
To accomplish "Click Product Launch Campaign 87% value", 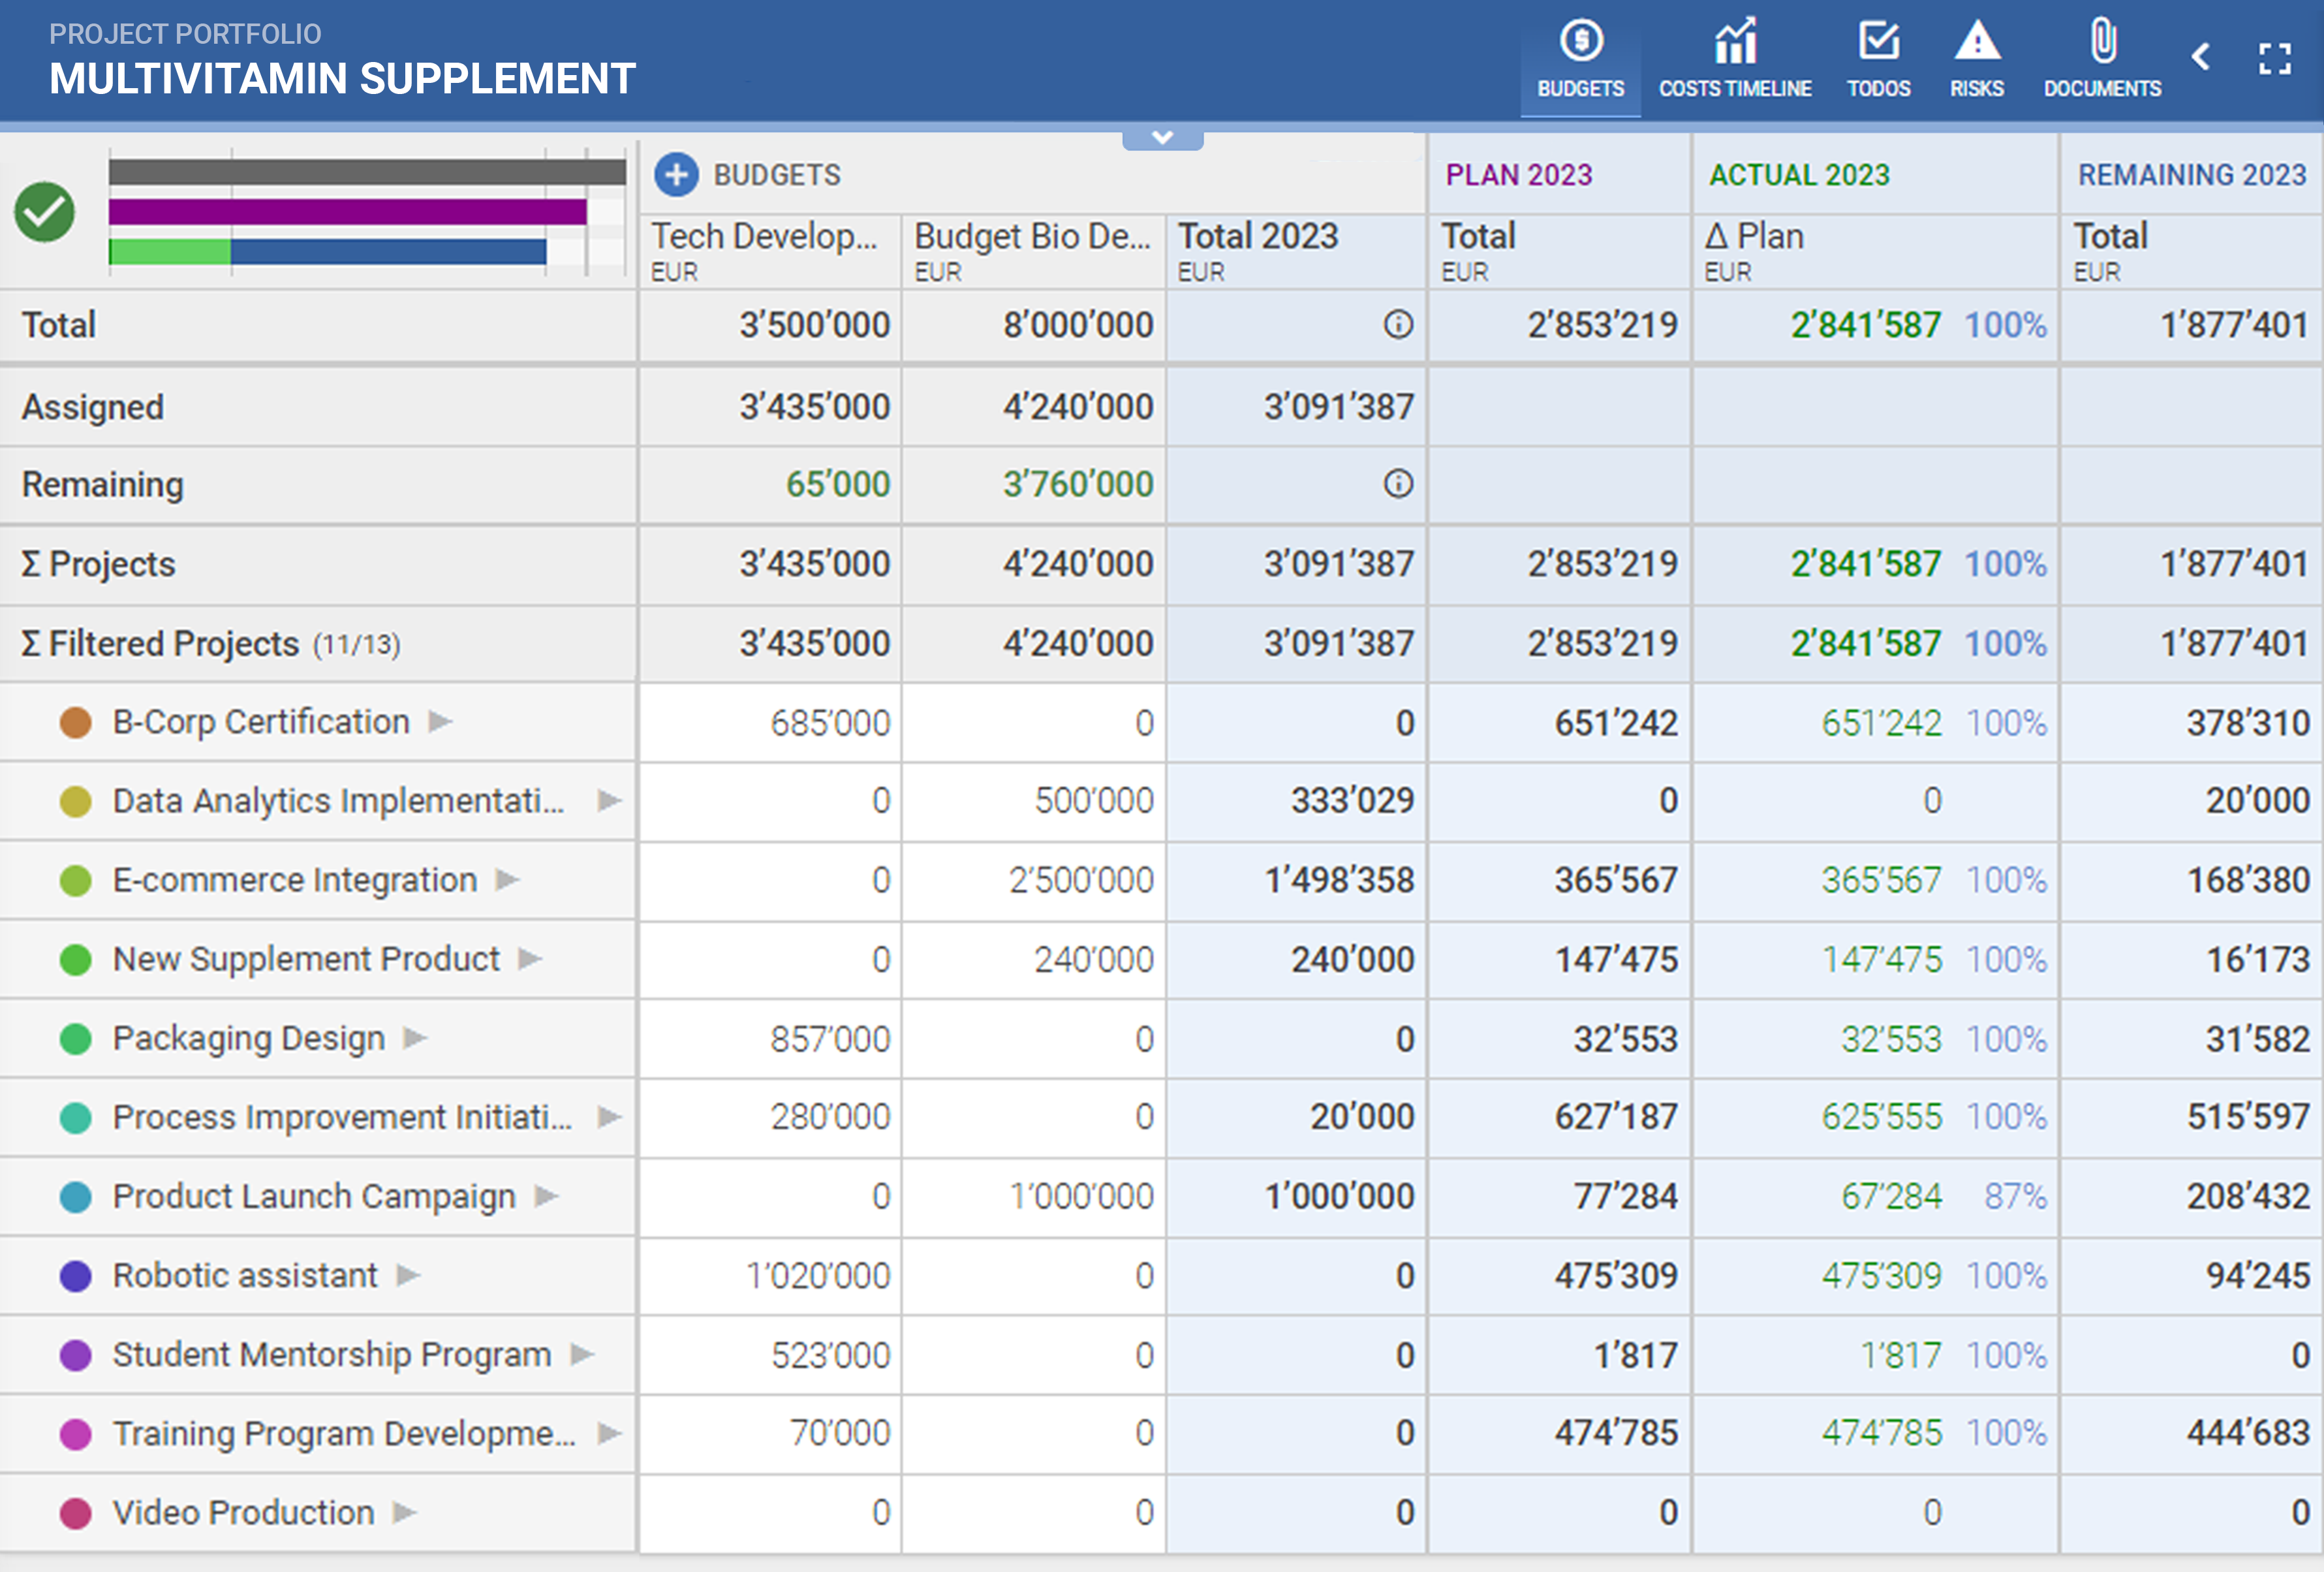I will point(2016,1196).
